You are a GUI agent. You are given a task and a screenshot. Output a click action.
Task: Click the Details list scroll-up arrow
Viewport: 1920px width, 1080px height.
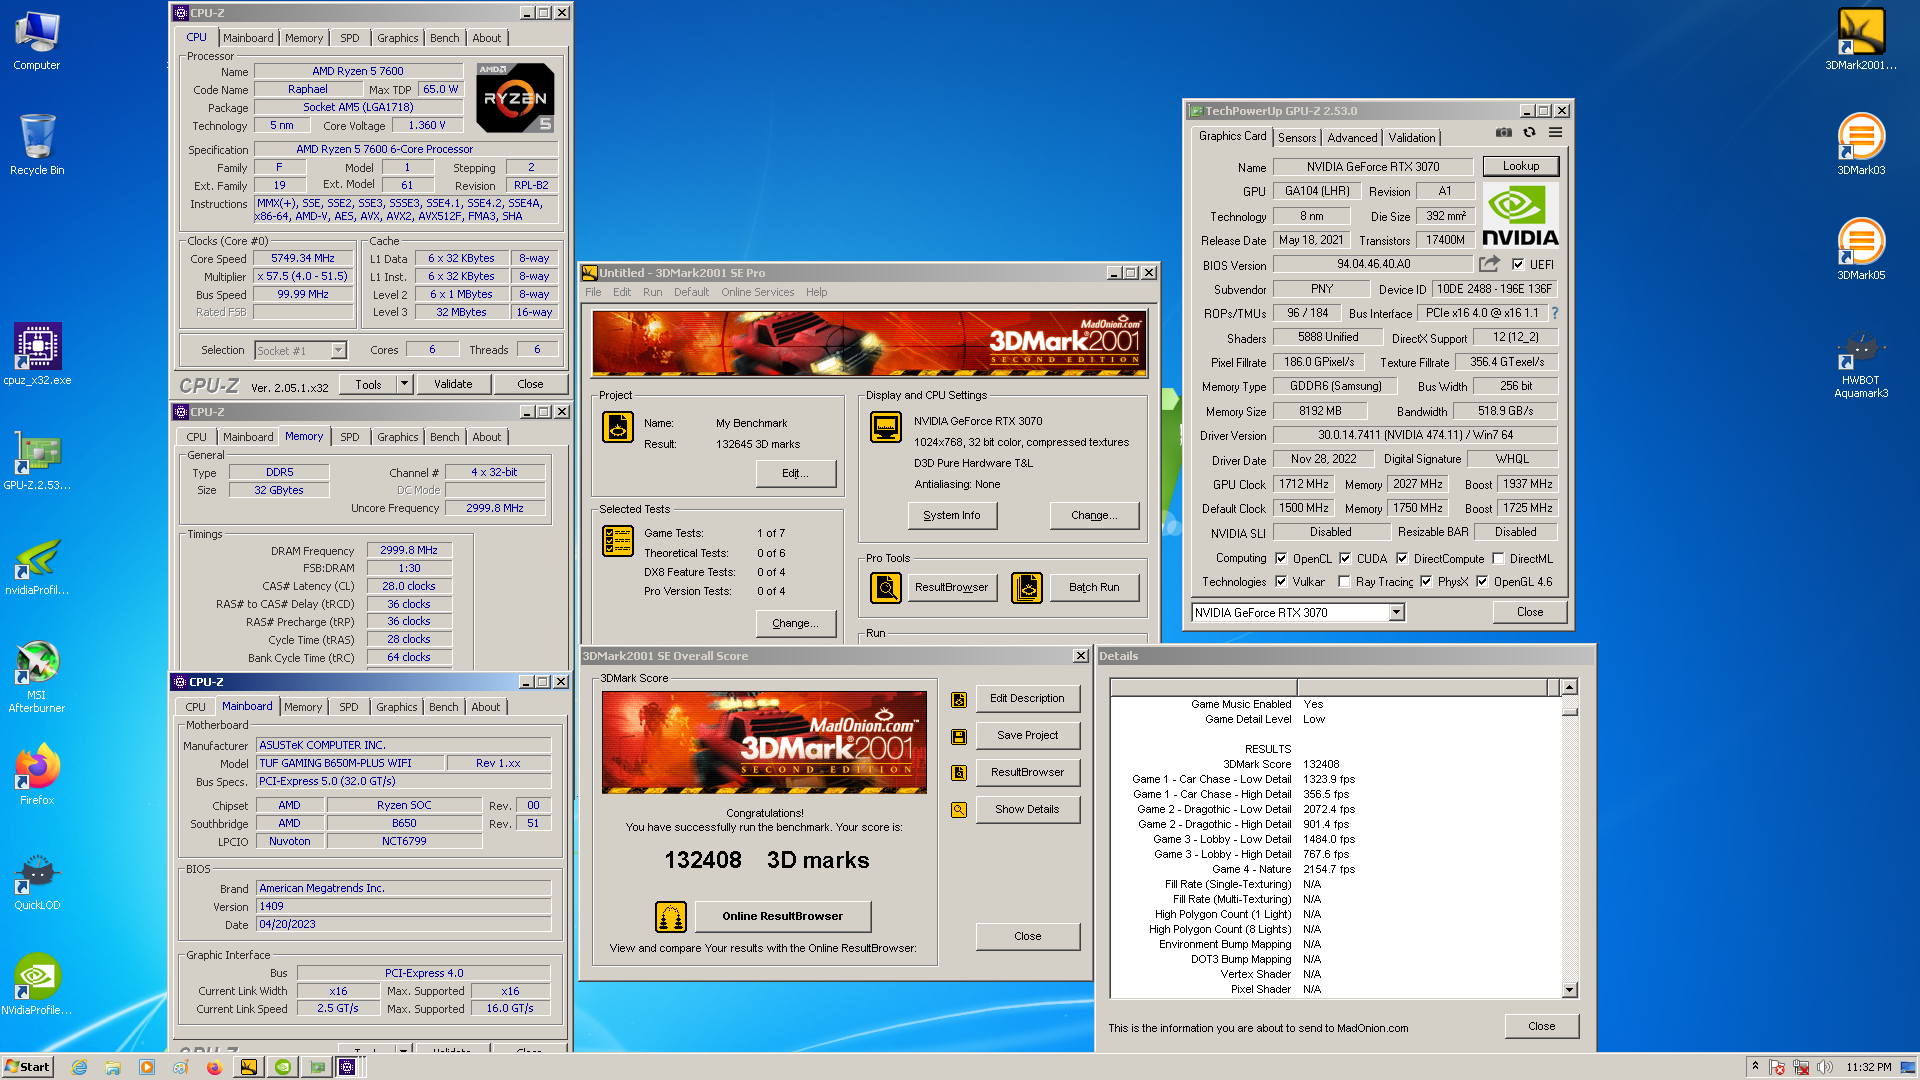coord(1569,687)
